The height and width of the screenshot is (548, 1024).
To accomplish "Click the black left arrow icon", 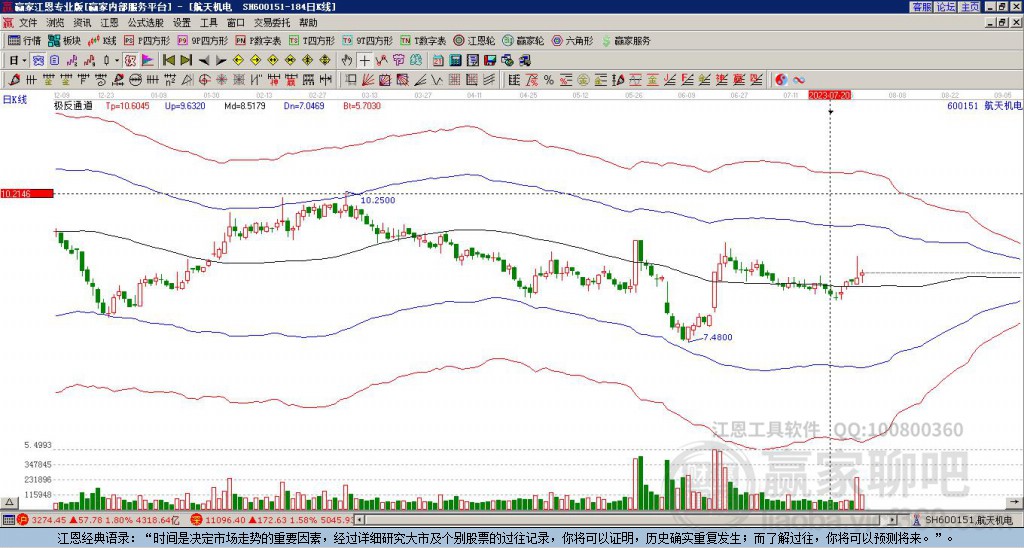I will coord(204,61).
